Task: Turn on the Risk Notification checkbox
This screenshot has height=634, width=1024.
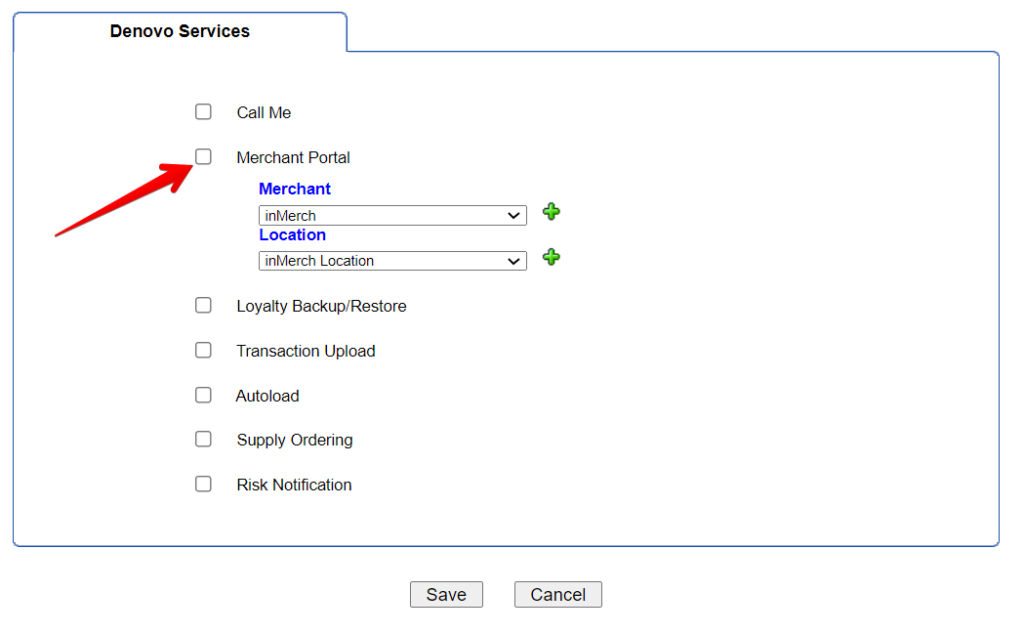Action: pos(203,484)
